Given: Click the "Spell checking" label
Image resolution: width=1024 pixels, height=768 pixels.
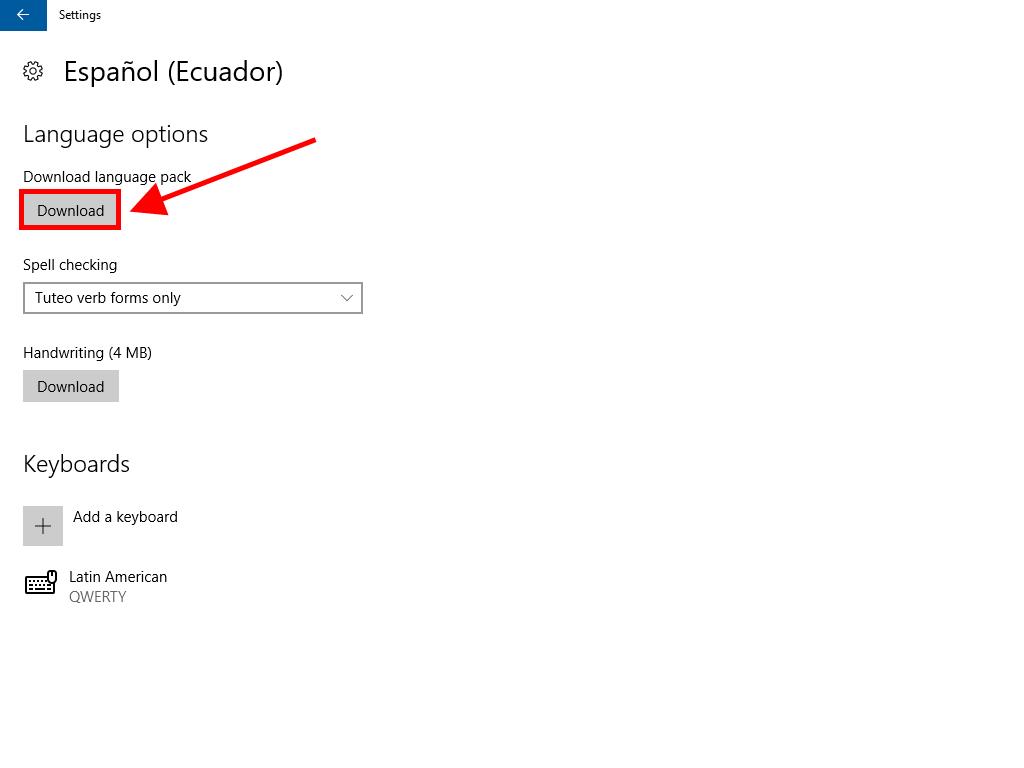Looking at the screenshot, I should tap(70, 265).
